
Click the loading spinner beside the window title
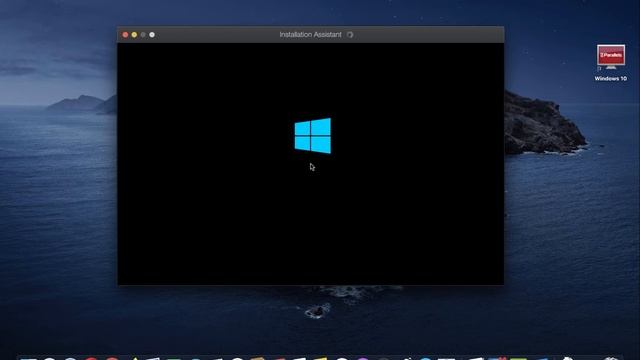(350, 35)
